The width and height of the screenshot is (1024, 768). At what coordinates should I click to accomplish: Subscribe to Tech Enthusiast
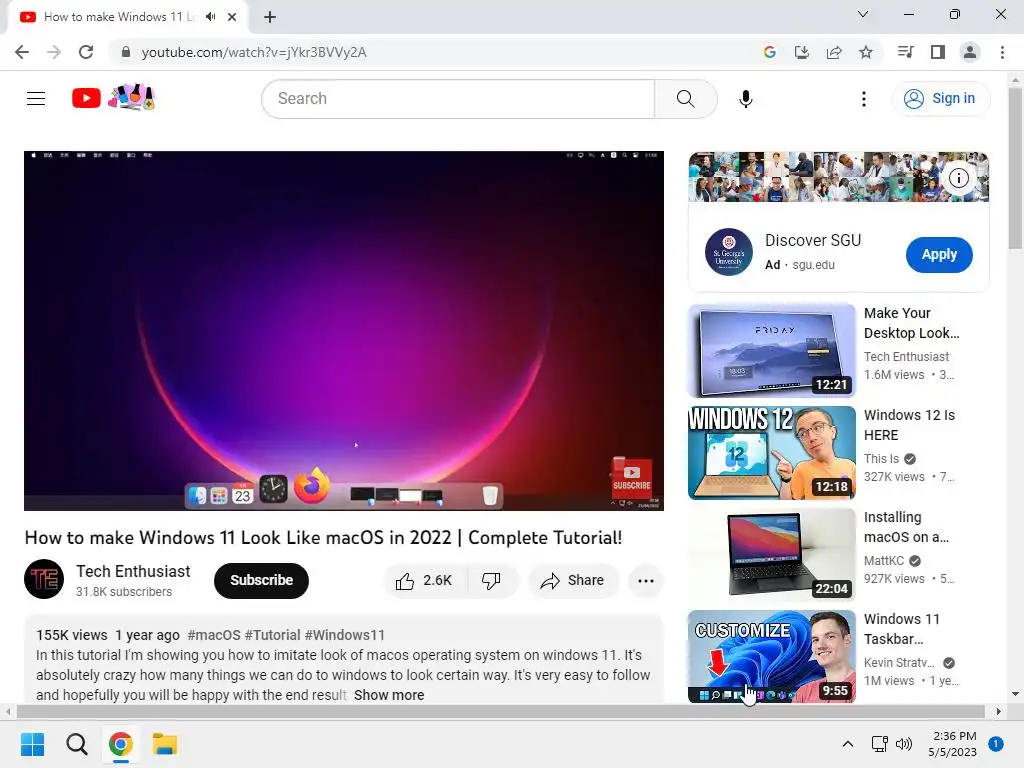(261, 581)
